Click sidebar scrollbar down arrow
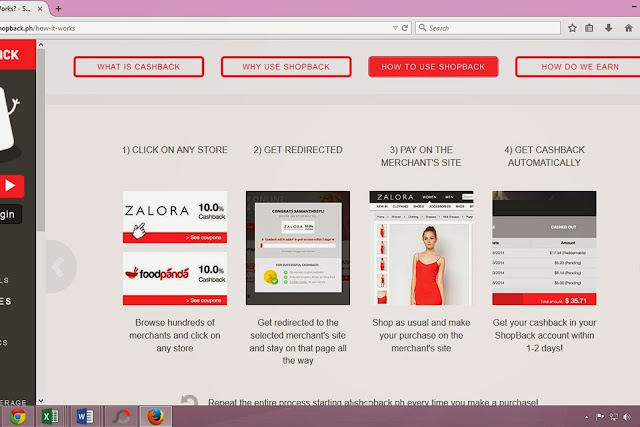 41,401
